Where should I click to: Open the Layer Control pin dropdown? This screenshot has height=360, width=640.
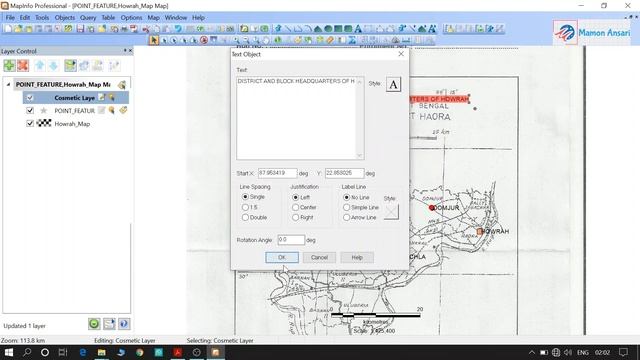pos(125,51)
